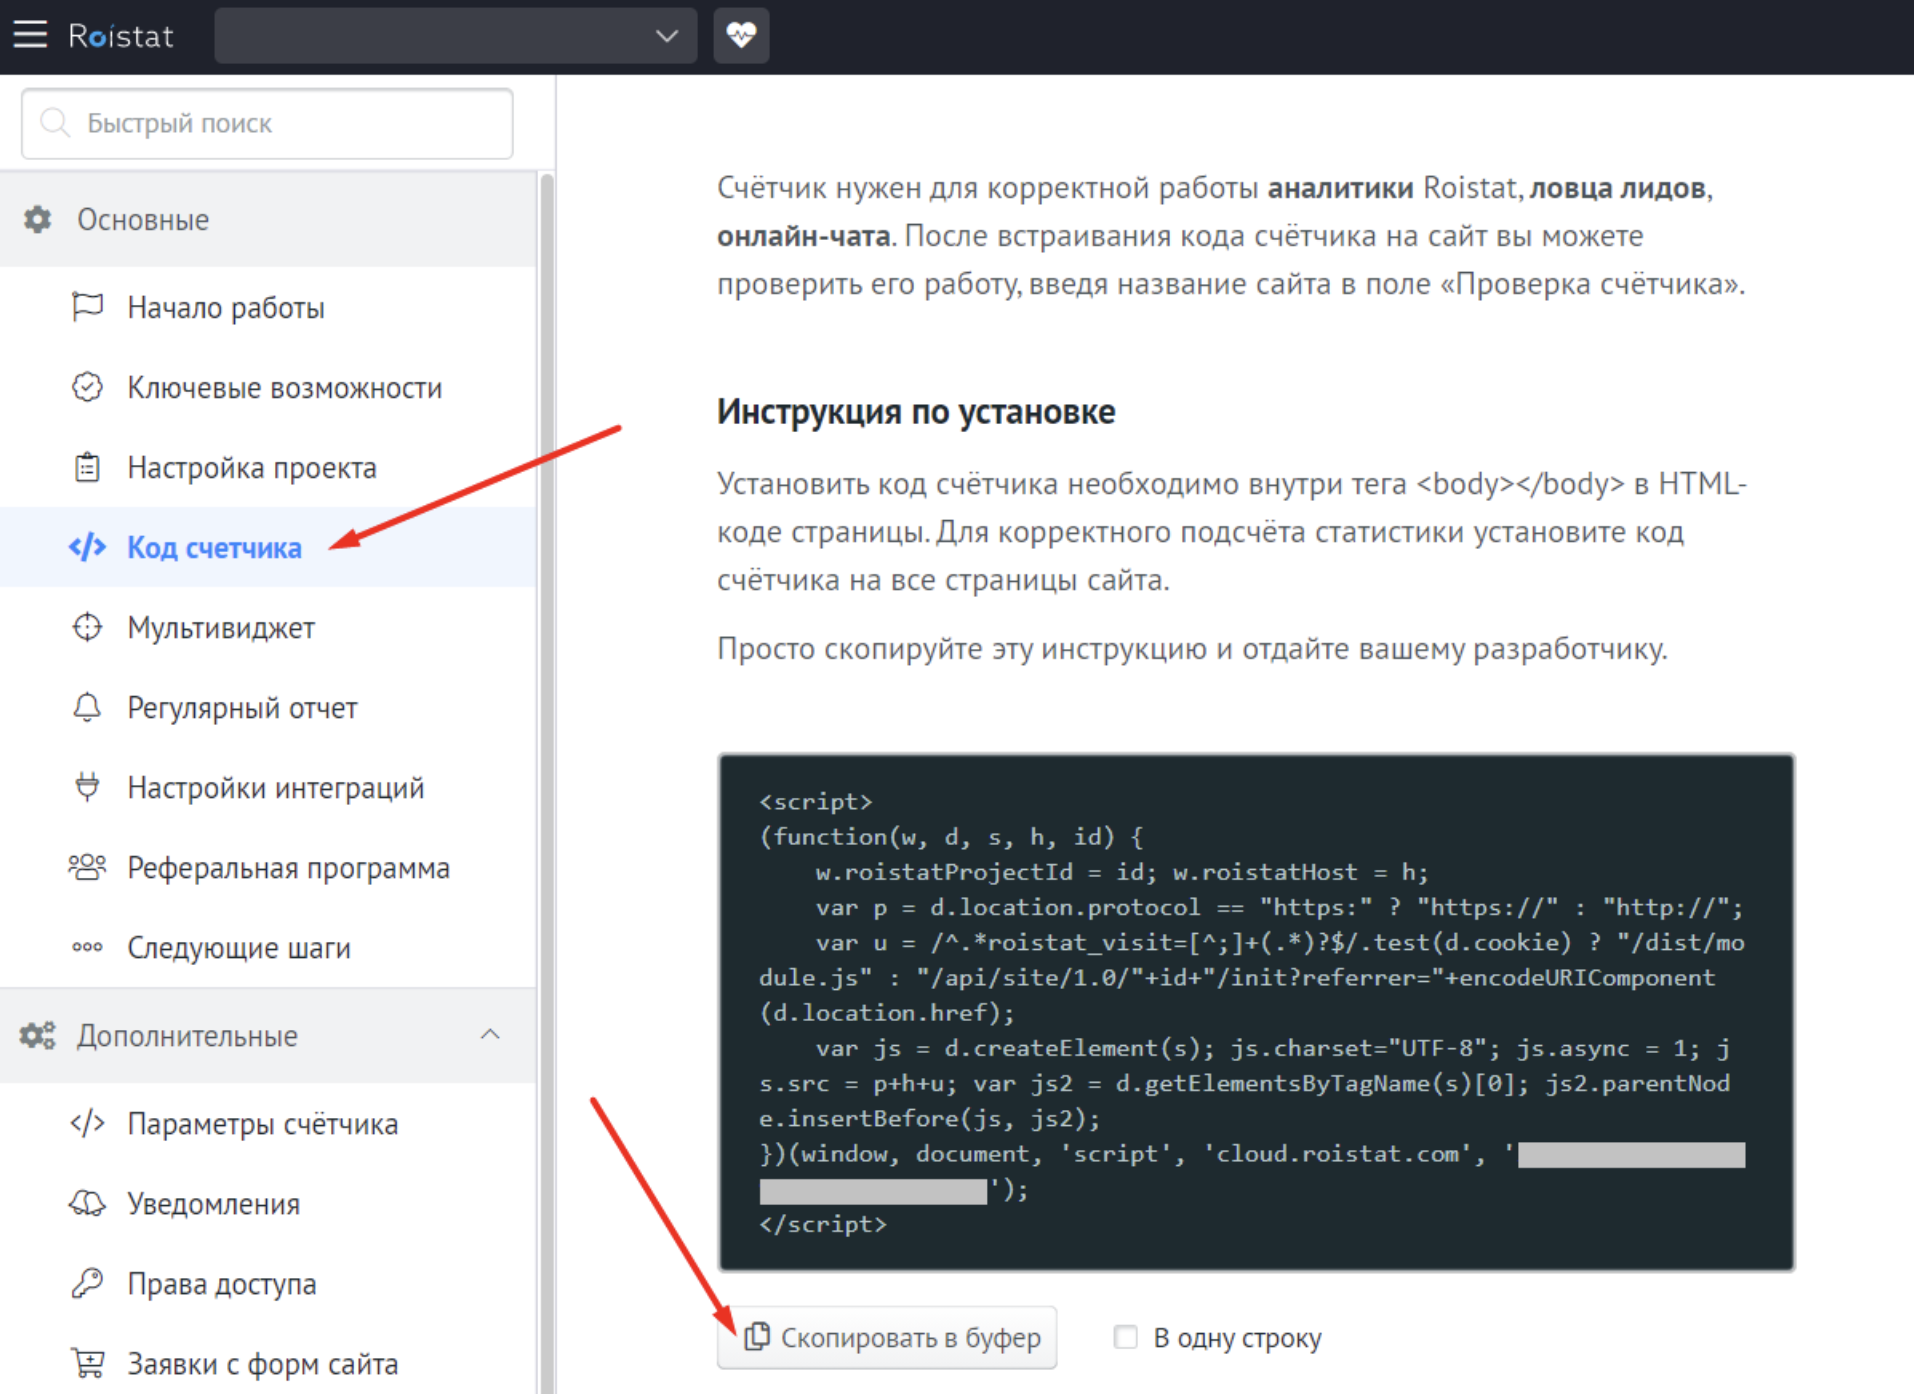Open Ключевые возможности menu item
The image size is (1914, 1394).
[284, 388]
